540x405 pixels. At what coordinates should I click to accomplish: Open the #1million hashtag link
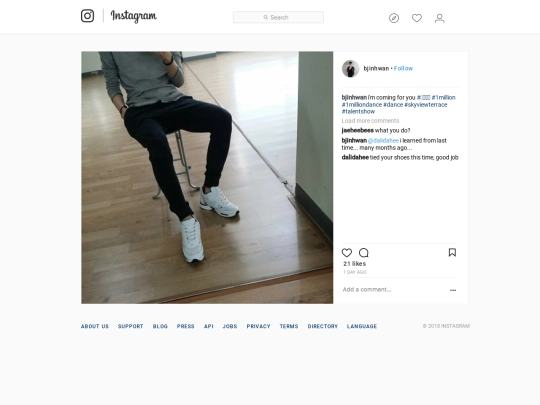tap(444, 97)
